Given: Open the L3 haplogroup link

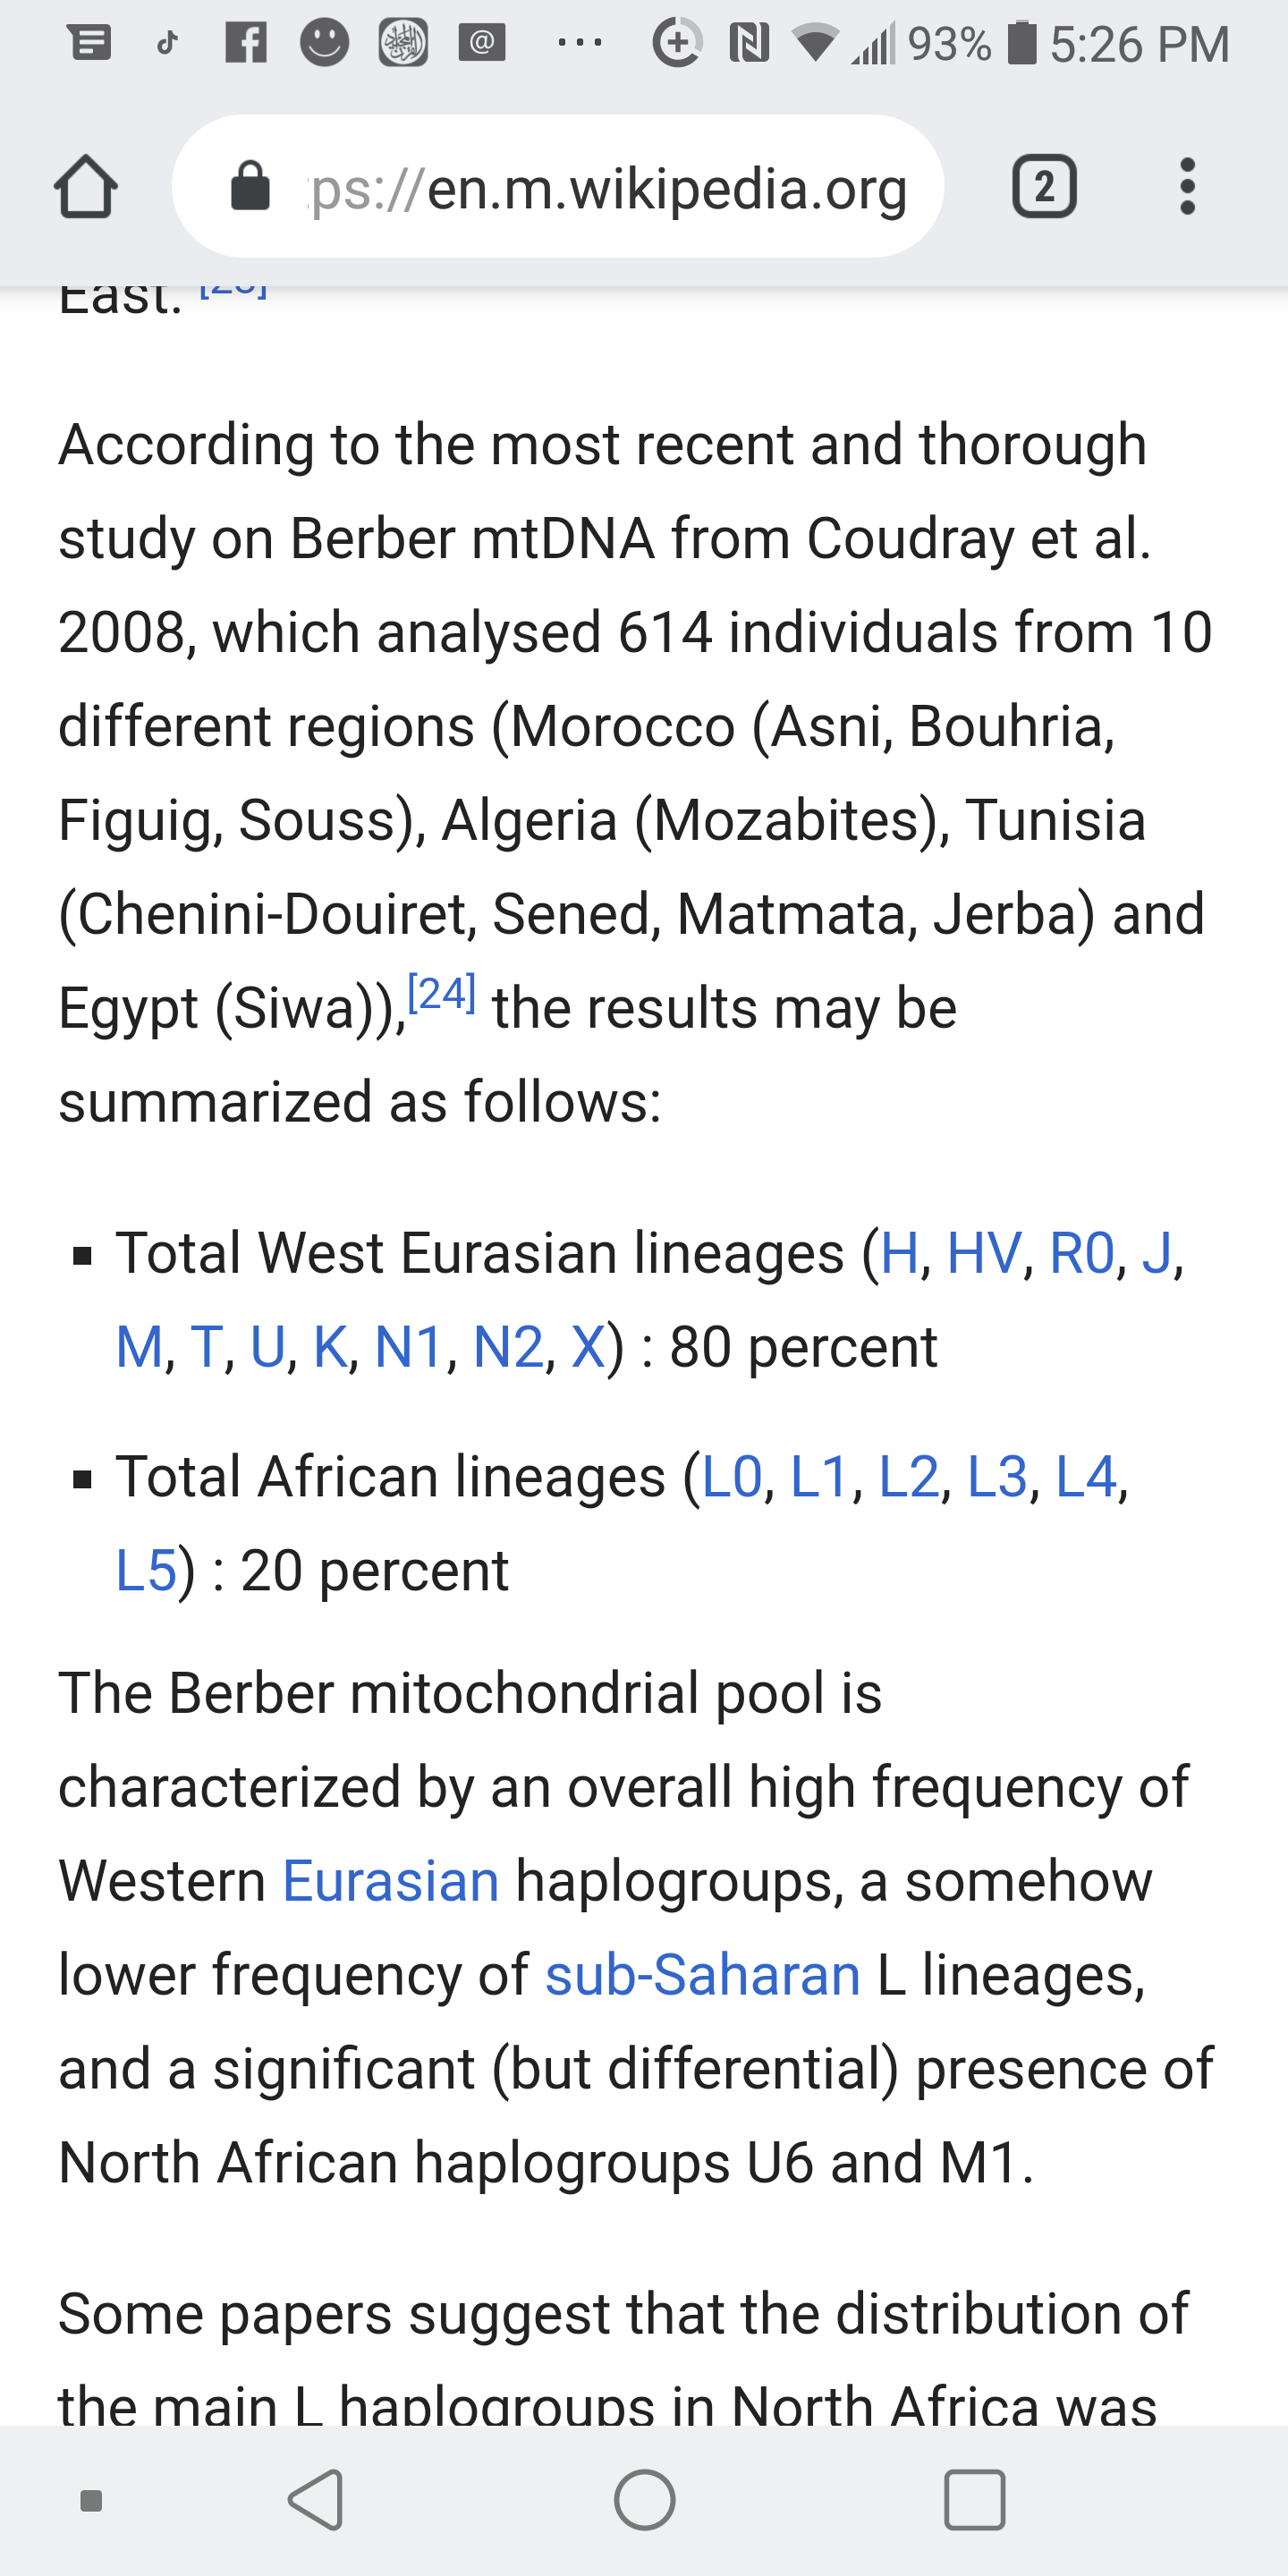Looking at the screenshot, I should (997, 1477).
